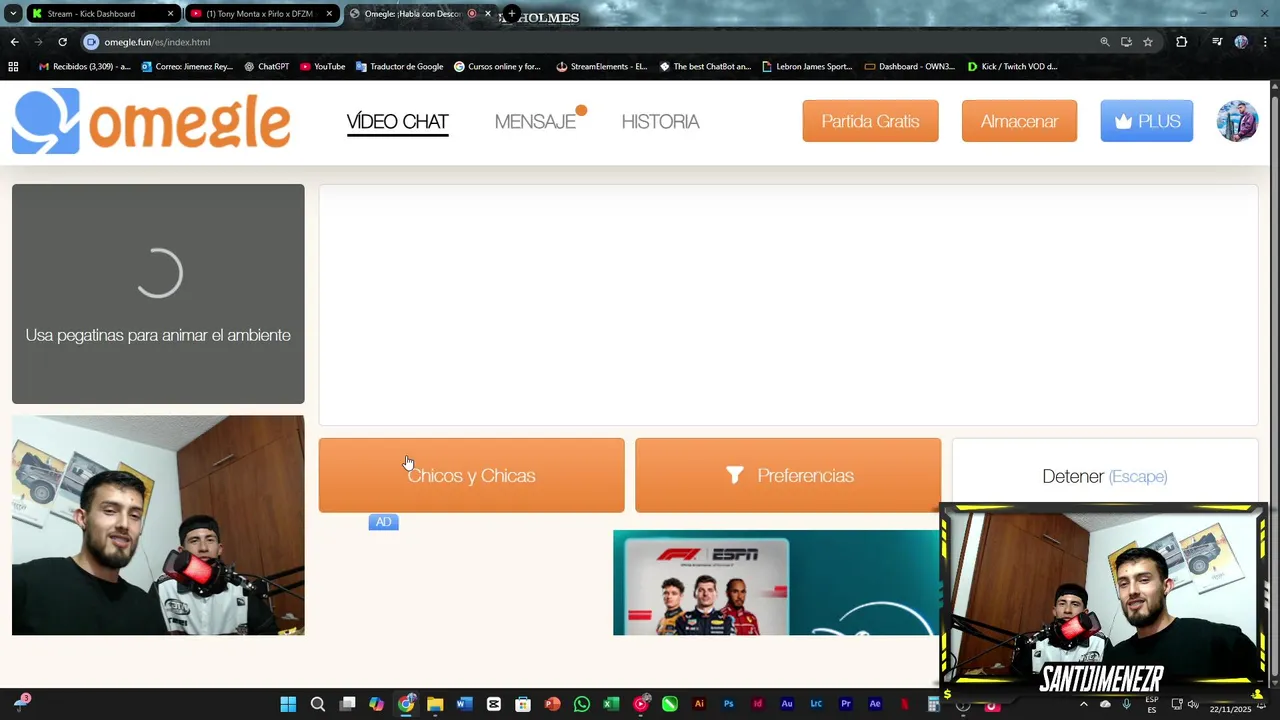Viewport: 1280px width, 720px height.
Task: Click the zoom magnifier icon in address bar
Action: point(1105,42)
